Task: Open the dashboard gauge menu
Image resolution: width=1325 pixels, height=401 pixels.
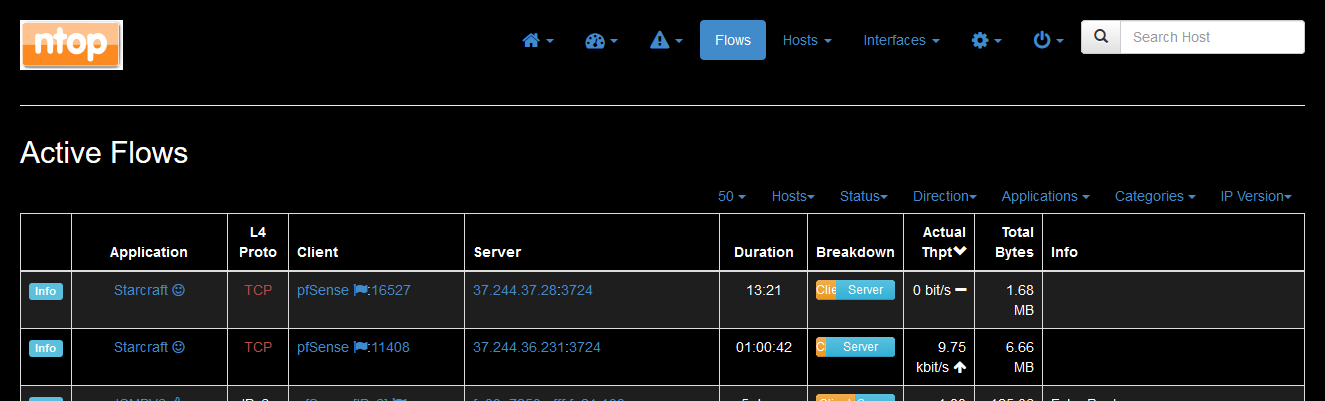Action: [x=601, y=40]
